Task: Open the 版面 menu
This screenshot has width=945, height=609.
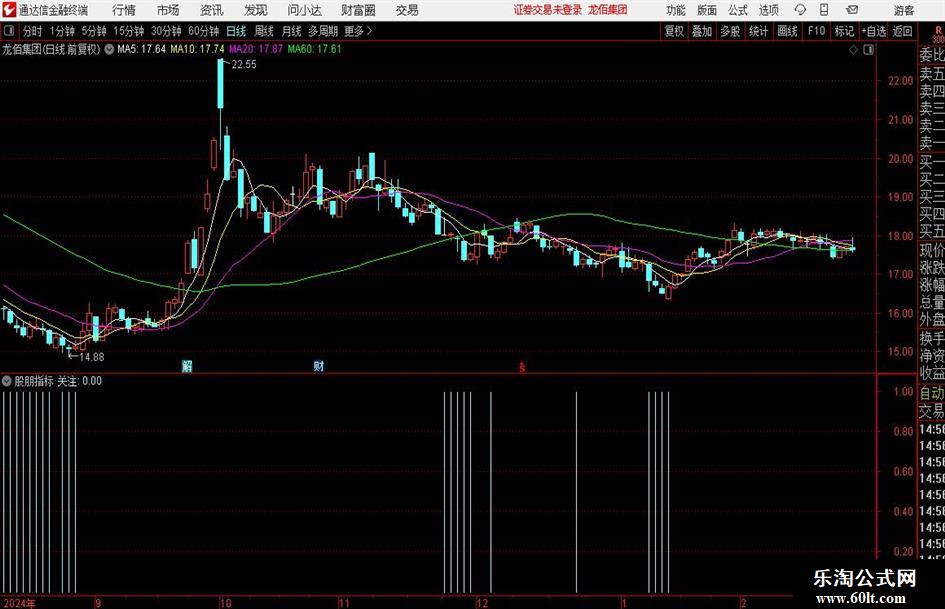Action: click(x=707, y=10)
